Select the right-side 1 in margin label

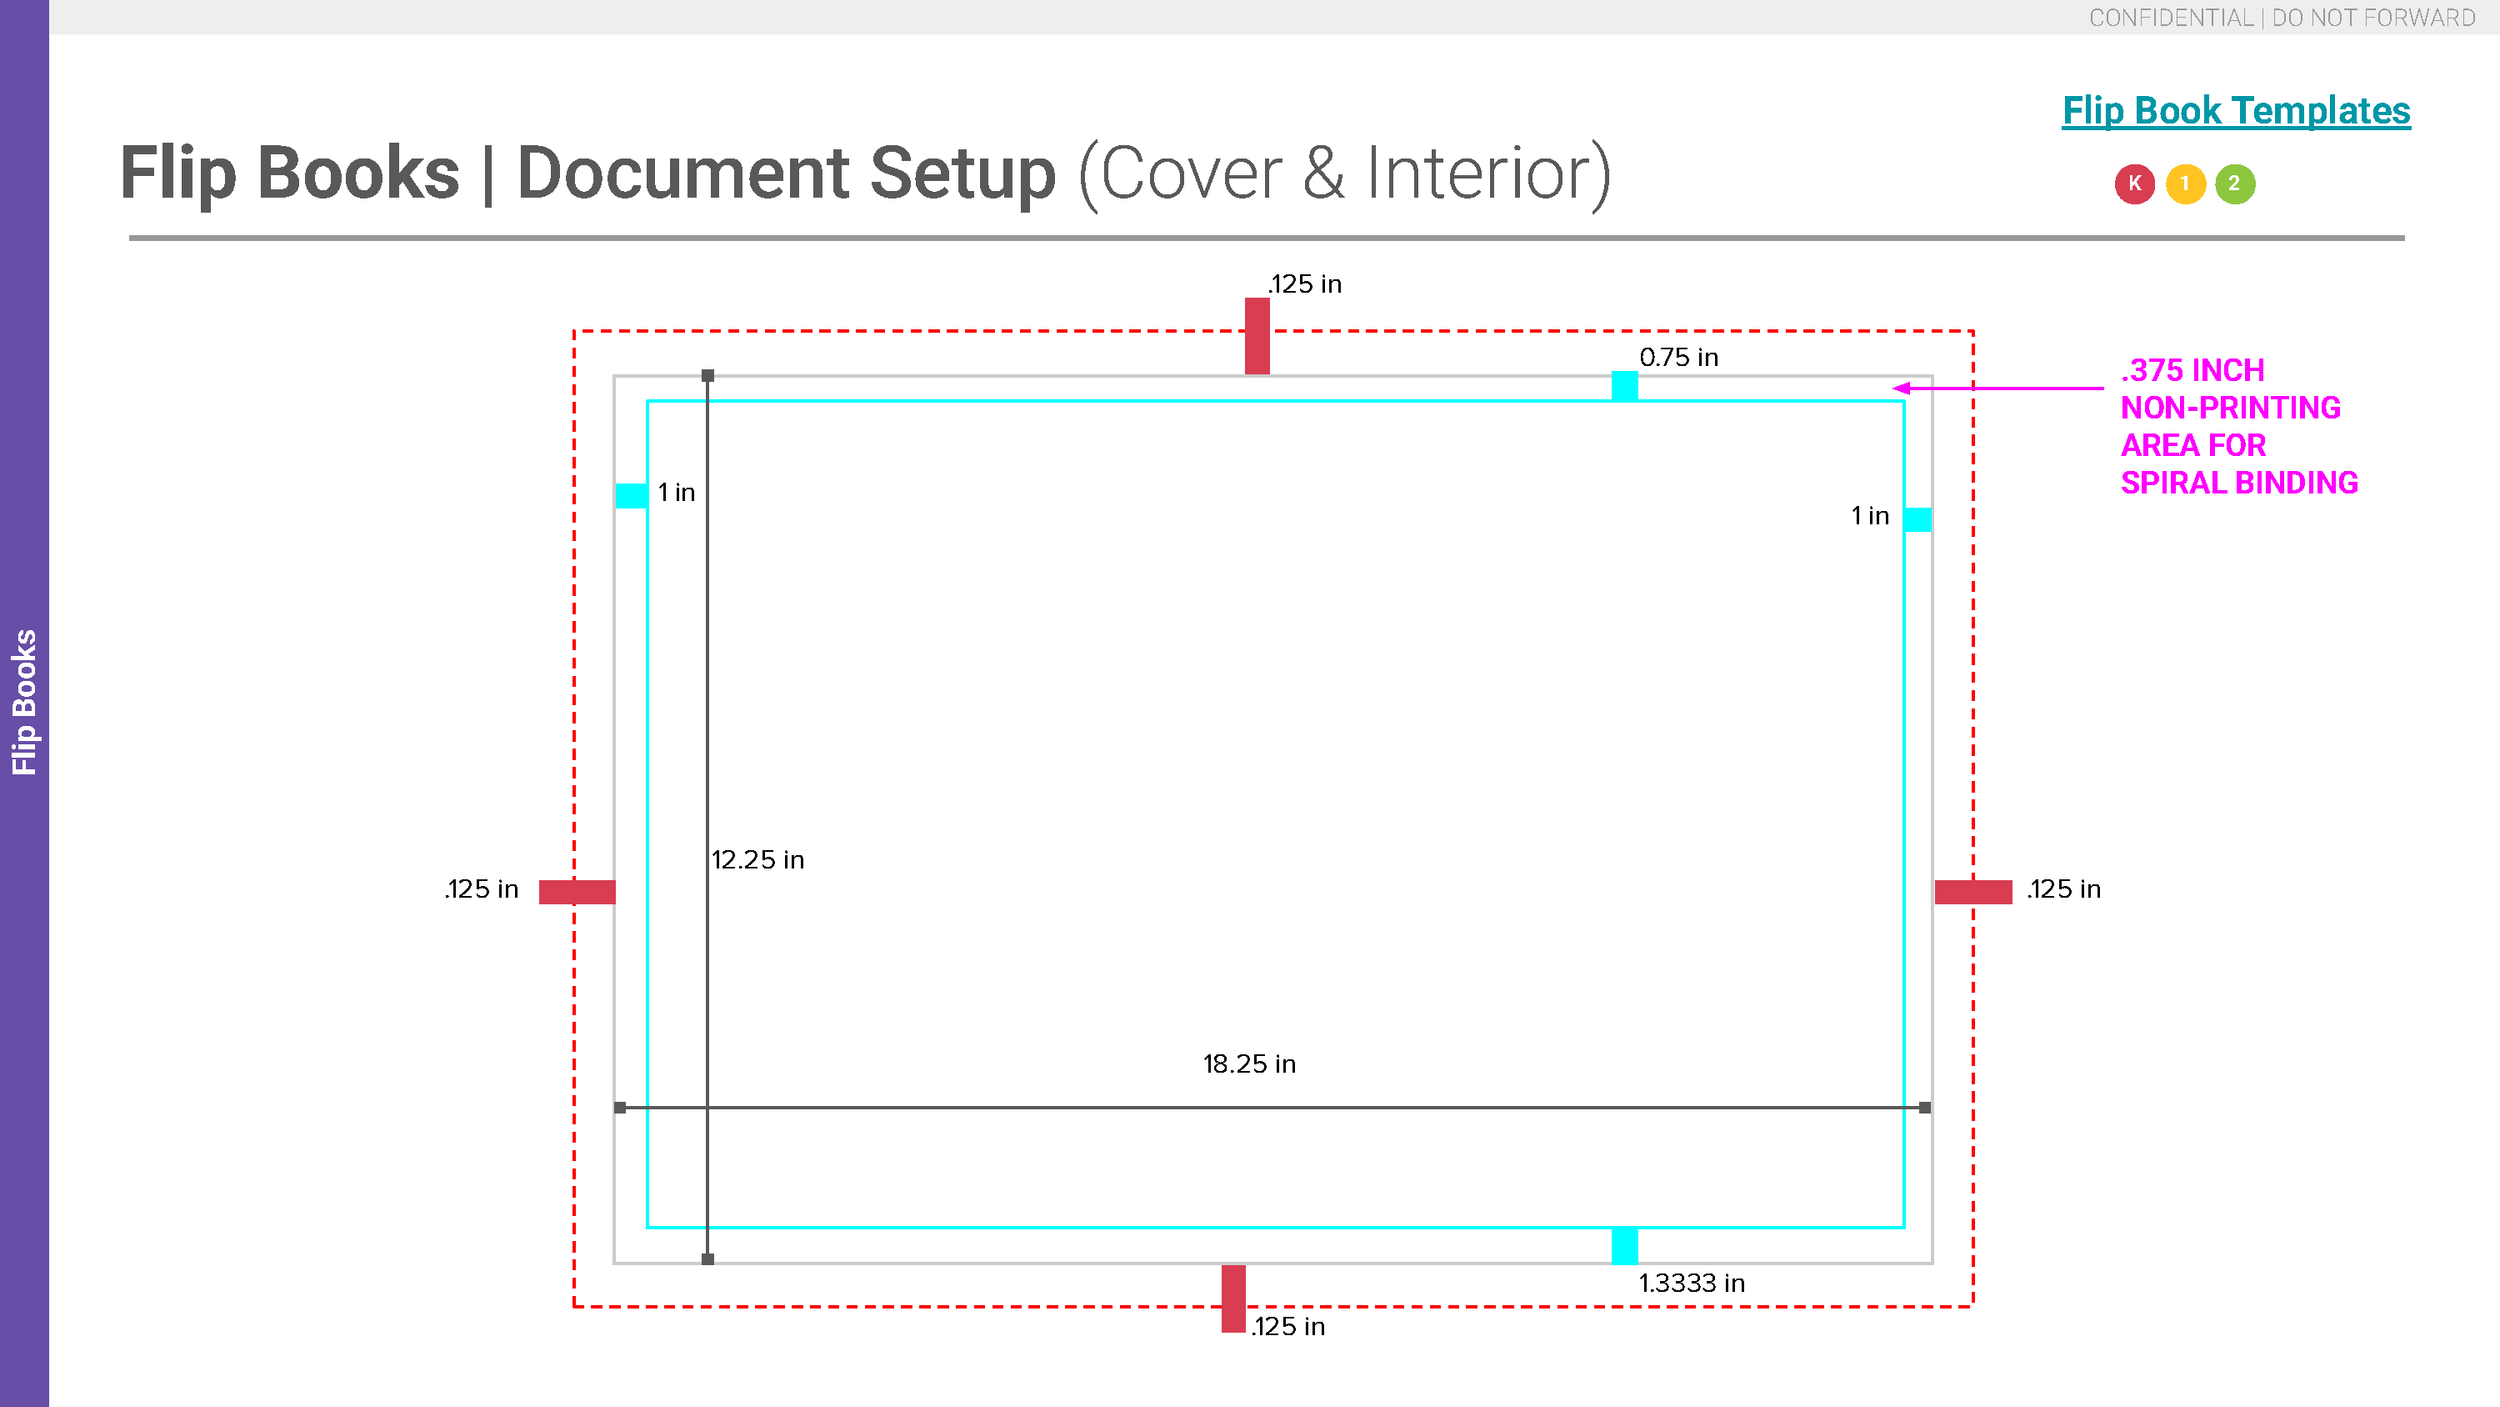(1870, 516)
